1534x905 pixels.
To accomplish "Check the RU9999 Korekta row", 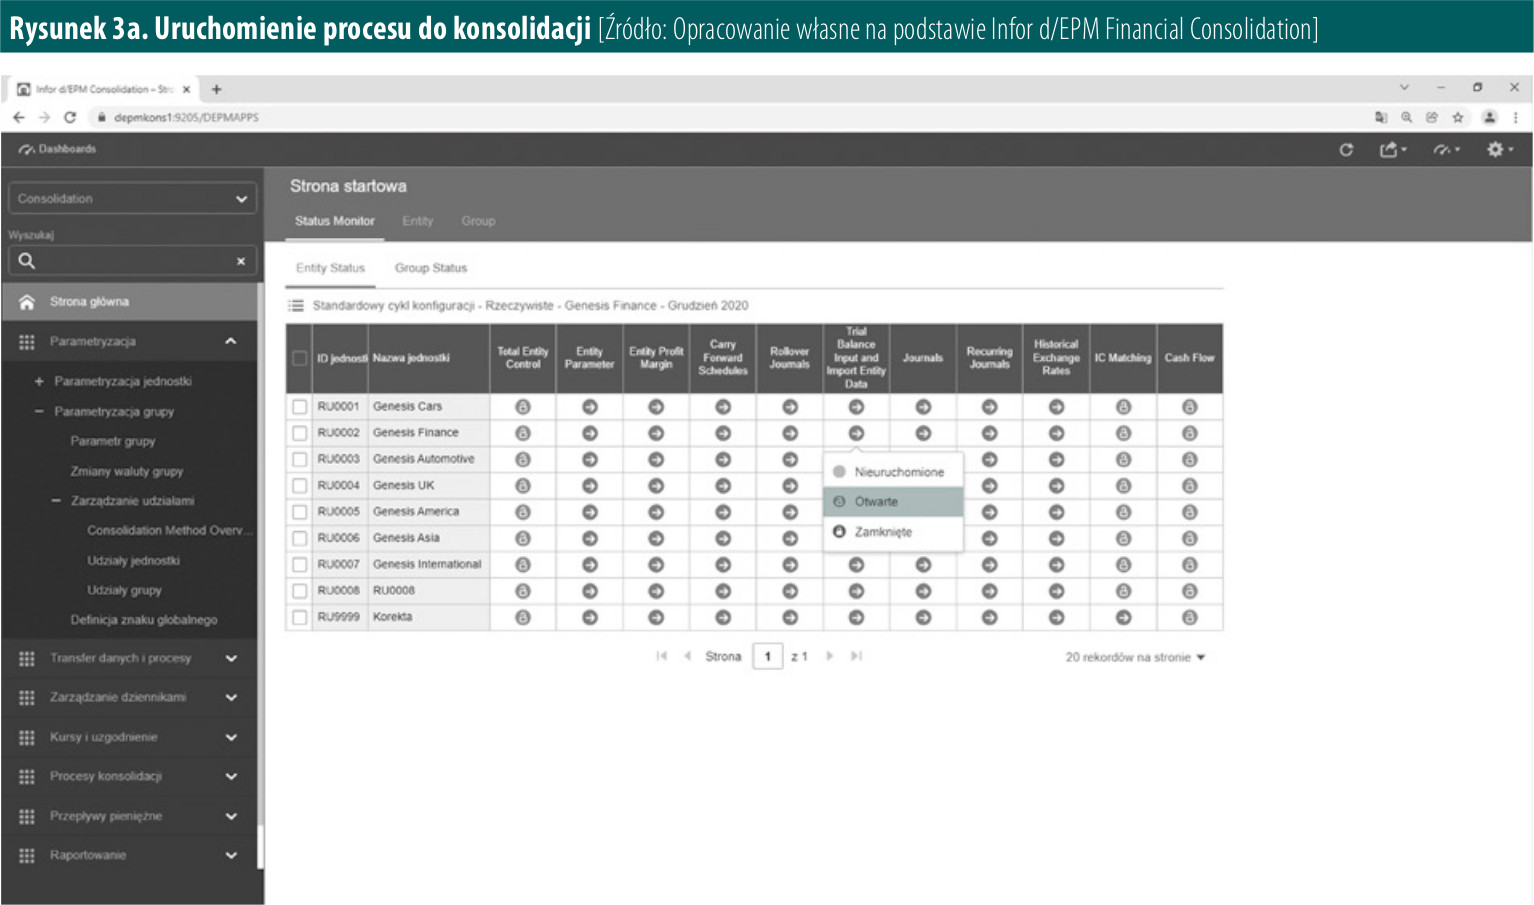I will (299, 617).
